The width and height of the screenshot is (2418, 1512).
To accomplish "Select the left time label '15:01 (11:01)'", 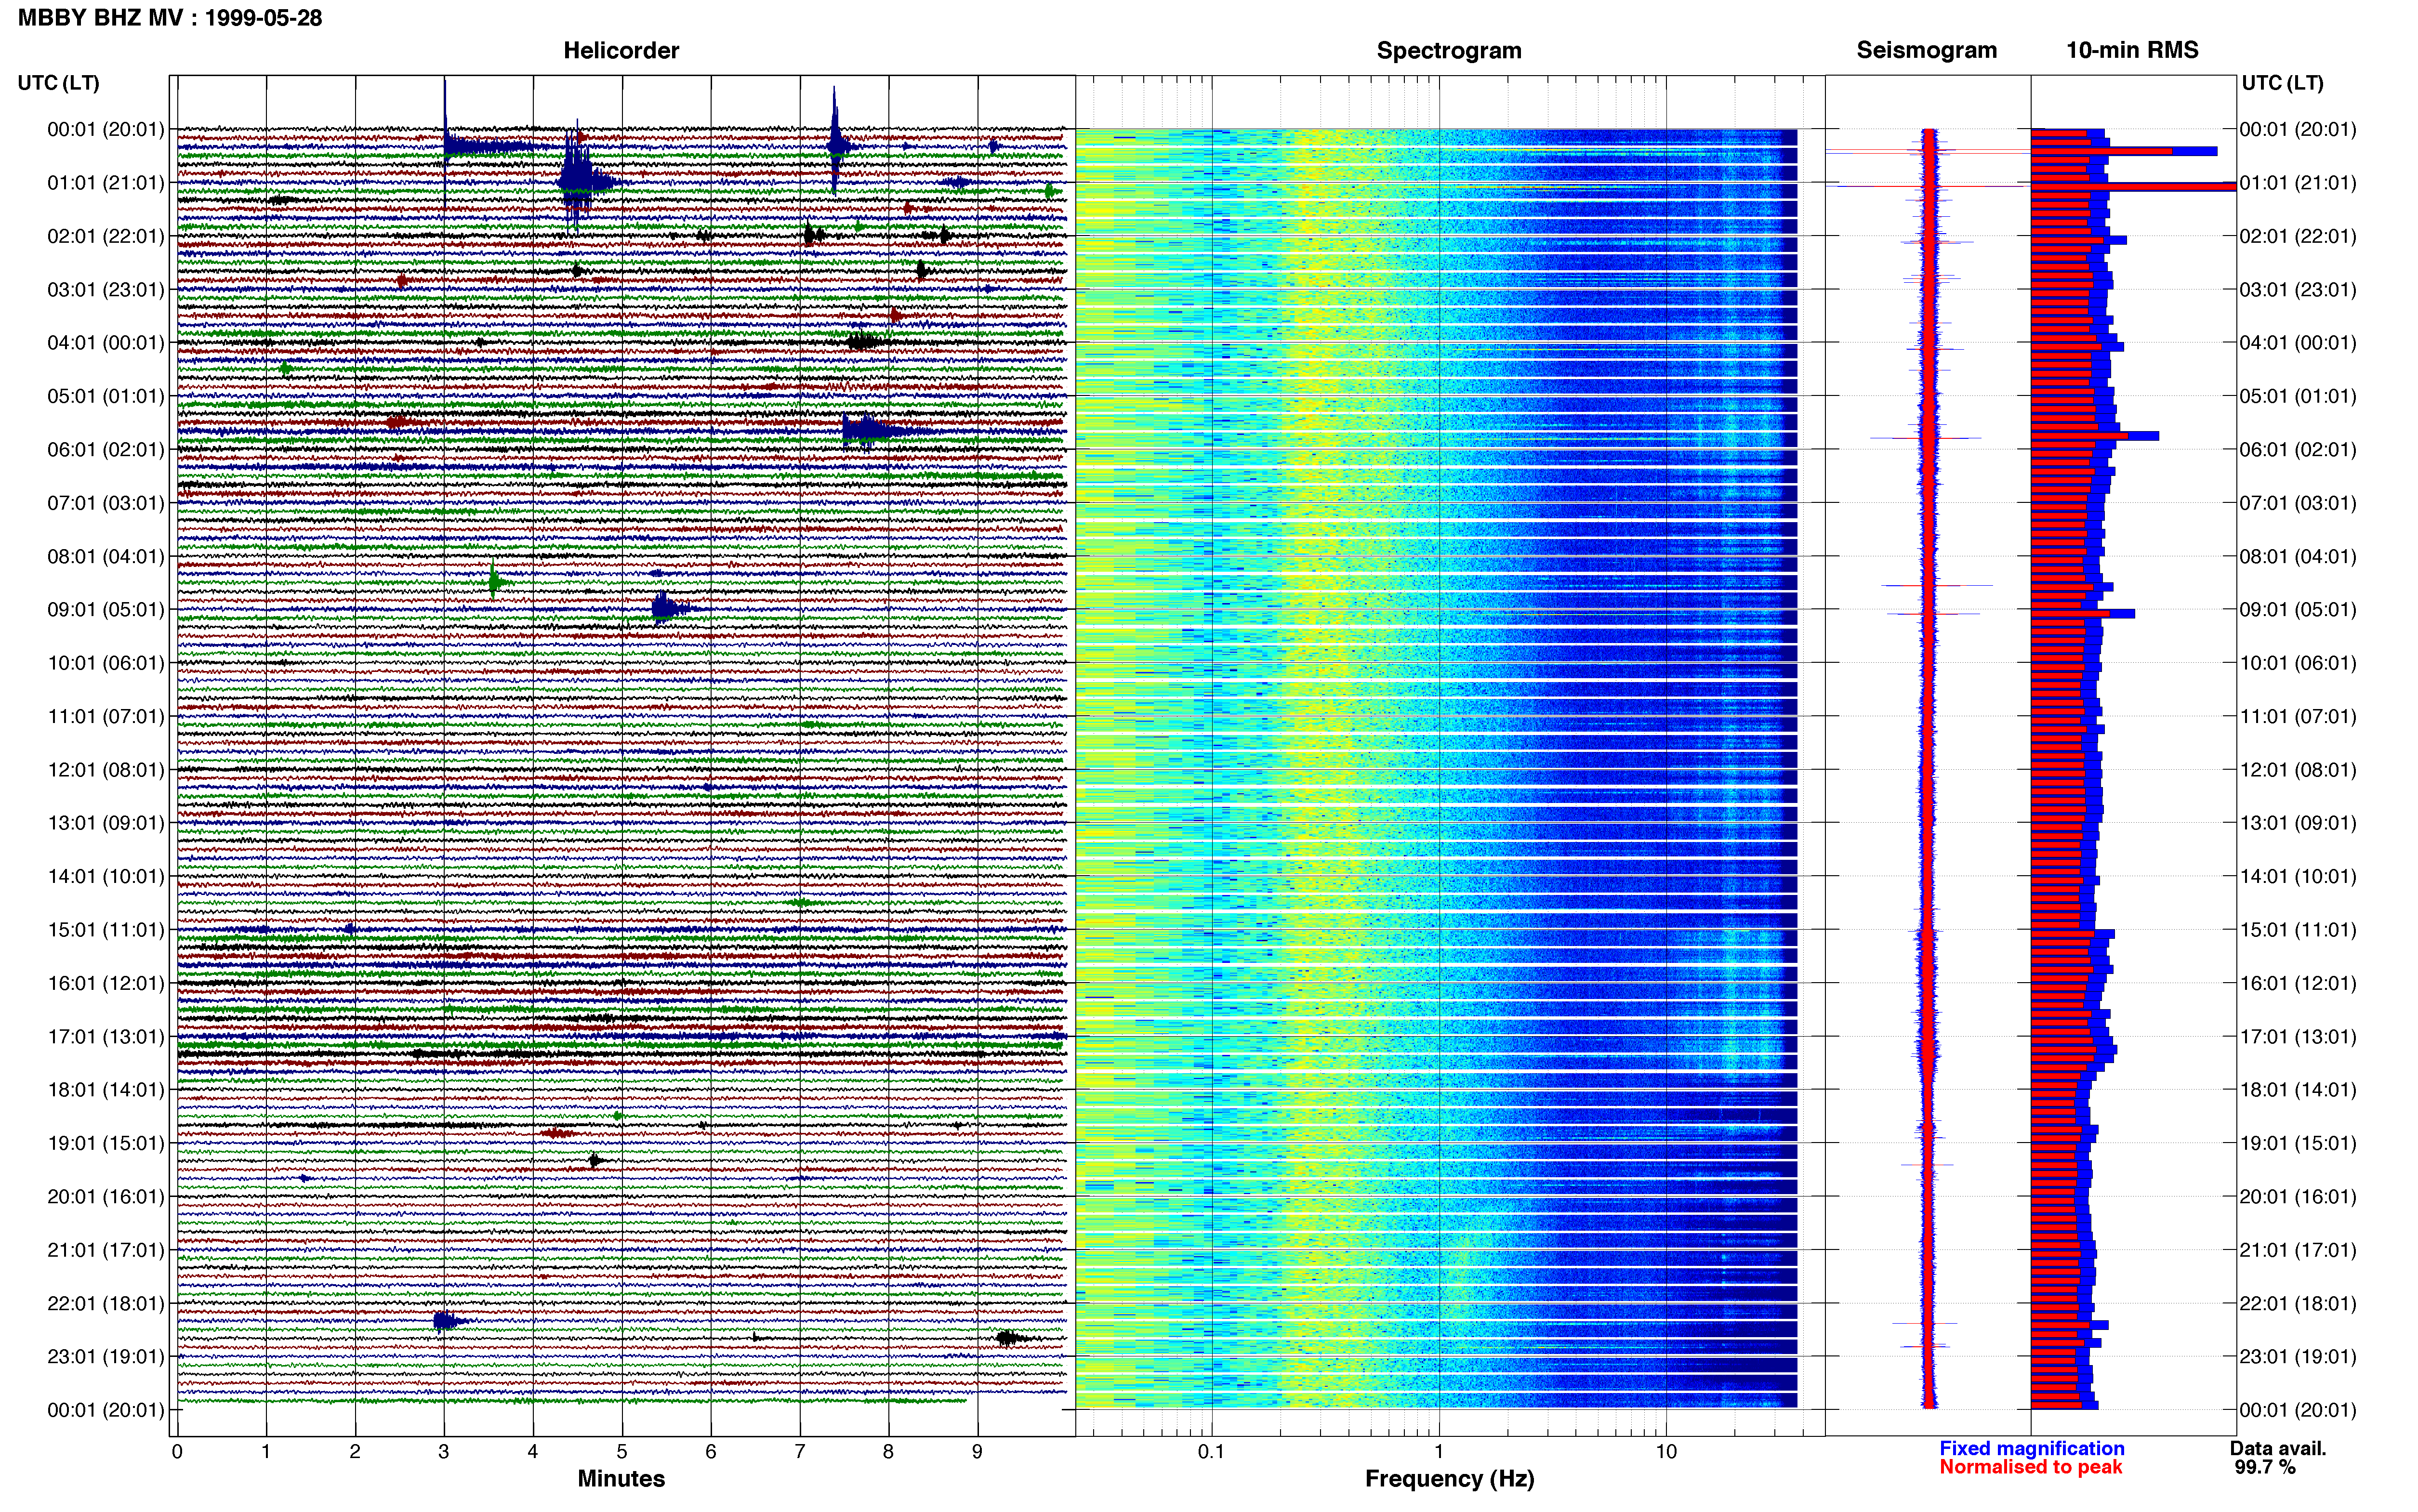I will (x=105, y=930).
